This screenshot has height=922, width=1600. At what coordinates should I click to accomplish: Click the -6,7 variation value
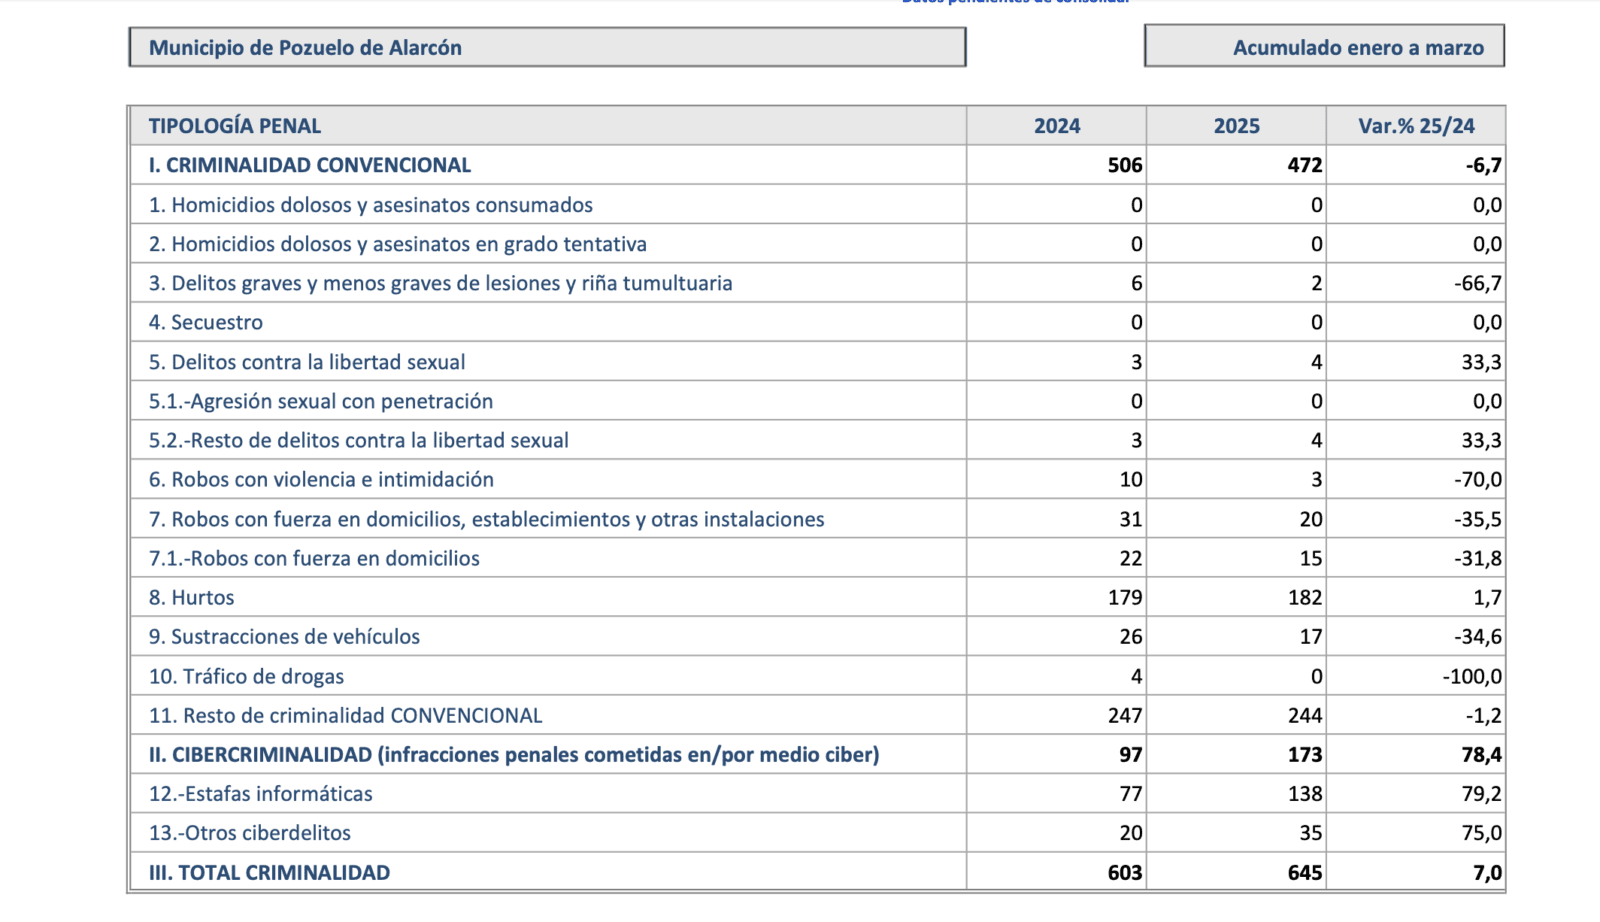click(1484, 165)
